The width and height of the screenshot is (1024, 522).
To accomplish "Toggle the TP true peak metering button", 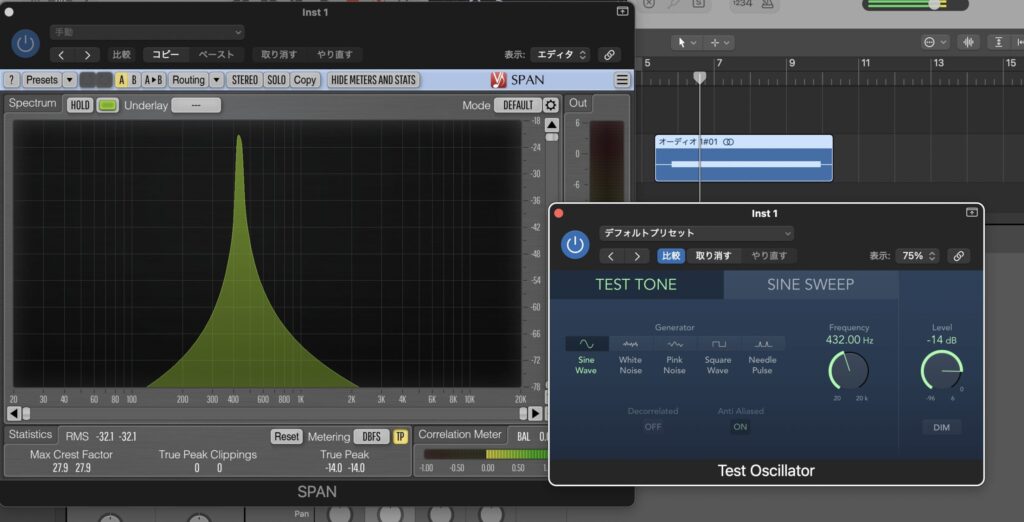I will tap(400, 437).
